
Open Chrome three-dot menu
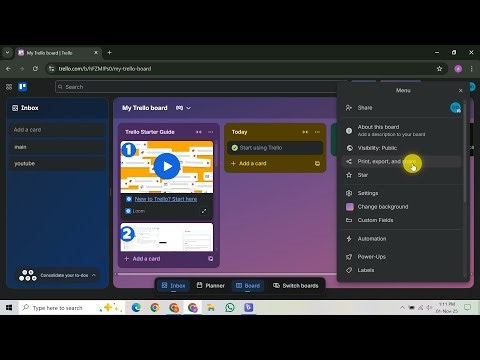[x=471, y=69]
